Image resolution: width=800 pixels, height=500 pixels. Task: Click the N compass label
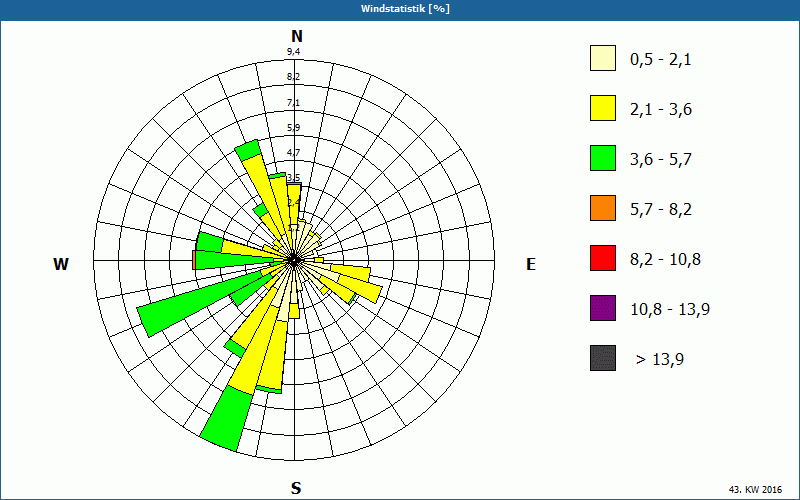pos(296,36)
